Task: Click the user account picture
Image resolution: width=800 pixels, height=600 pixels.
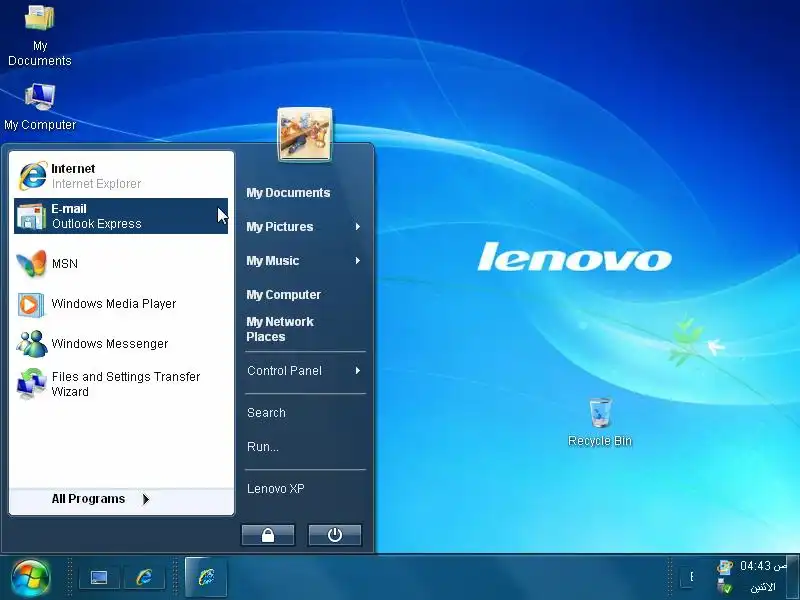Action: pyautogui.click(x=305, y=134)
